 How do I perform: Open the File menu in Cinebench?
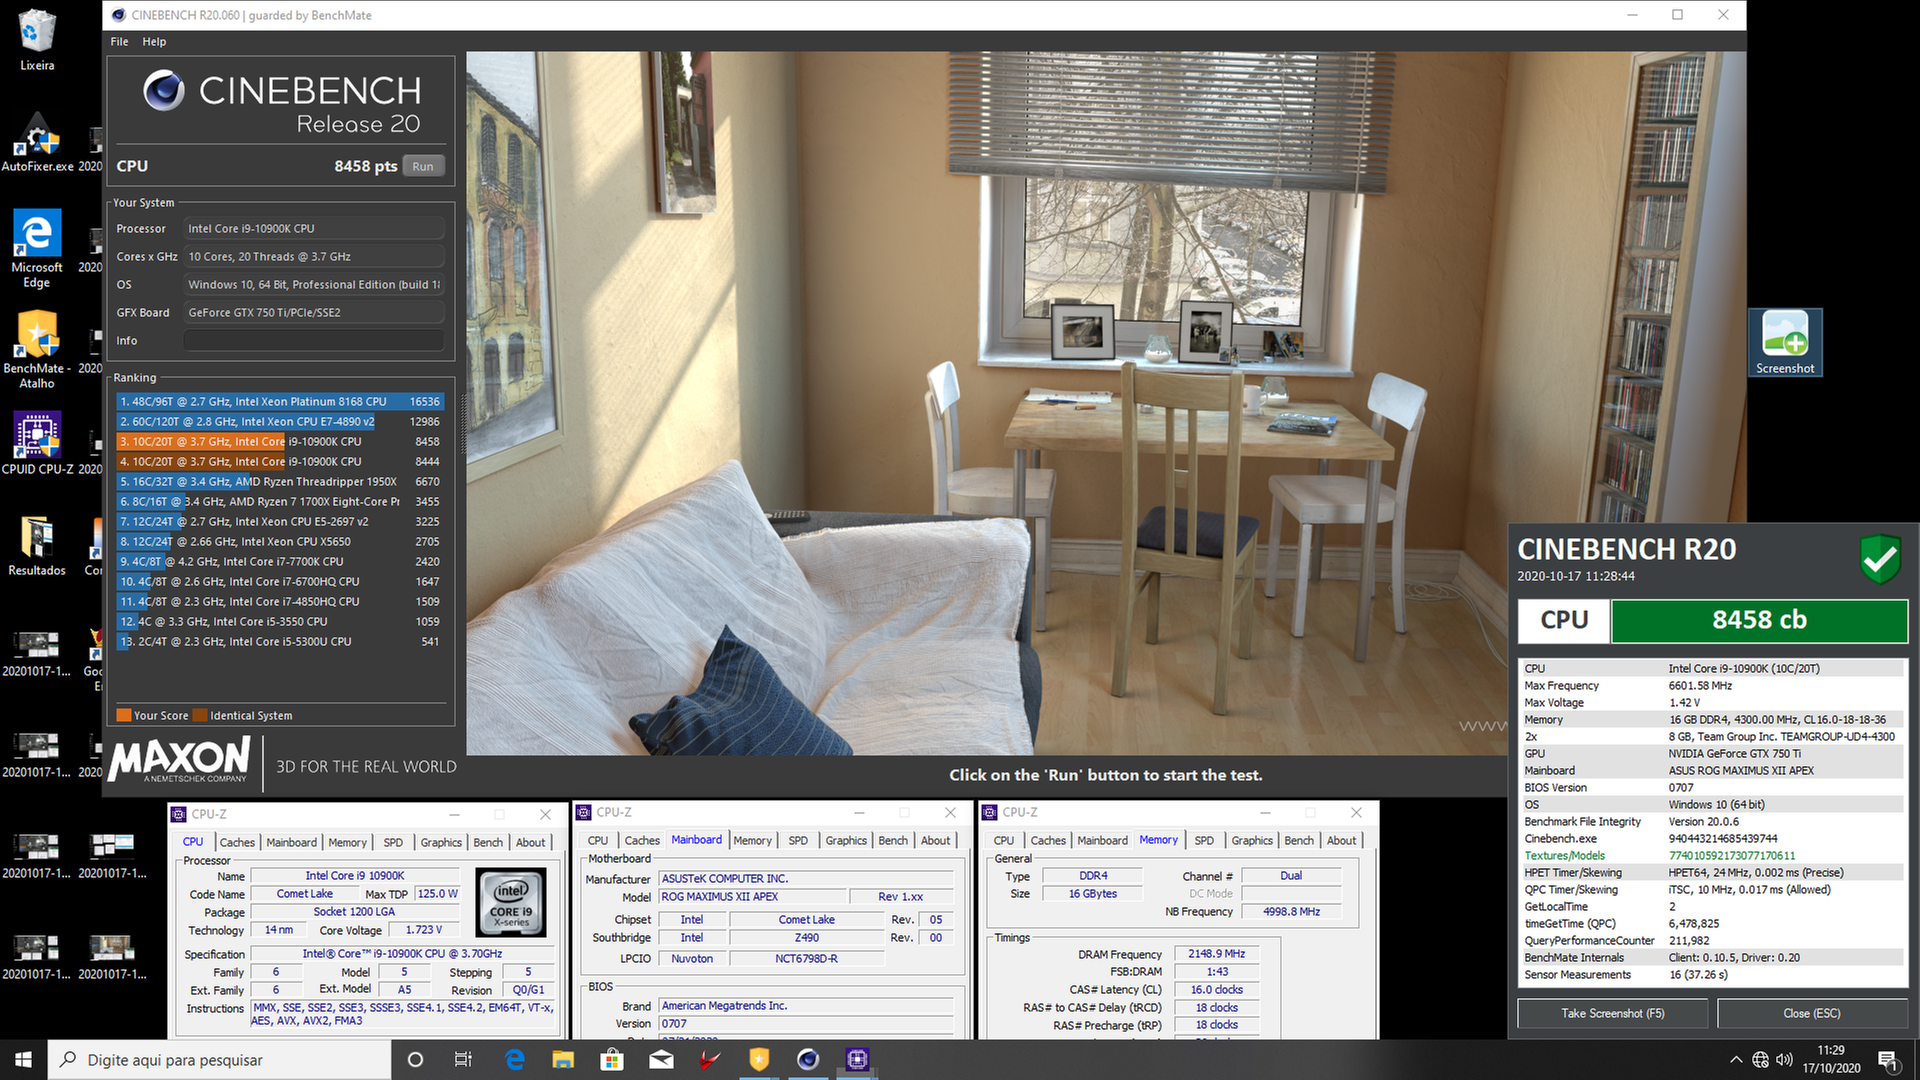(119, 42)
